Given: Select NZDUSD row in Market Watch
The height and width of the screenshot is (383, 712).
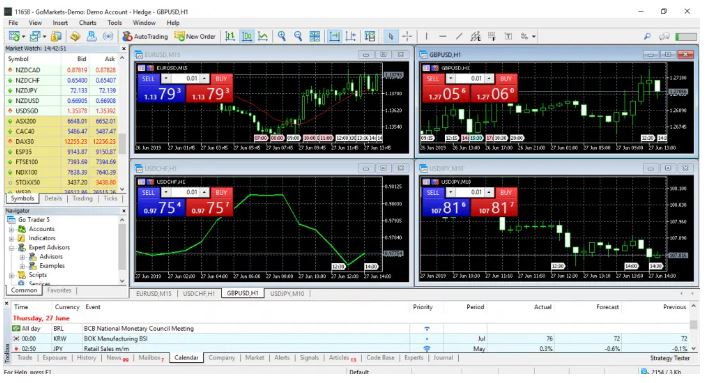Looking at the screenshot, I should point(62,100).
